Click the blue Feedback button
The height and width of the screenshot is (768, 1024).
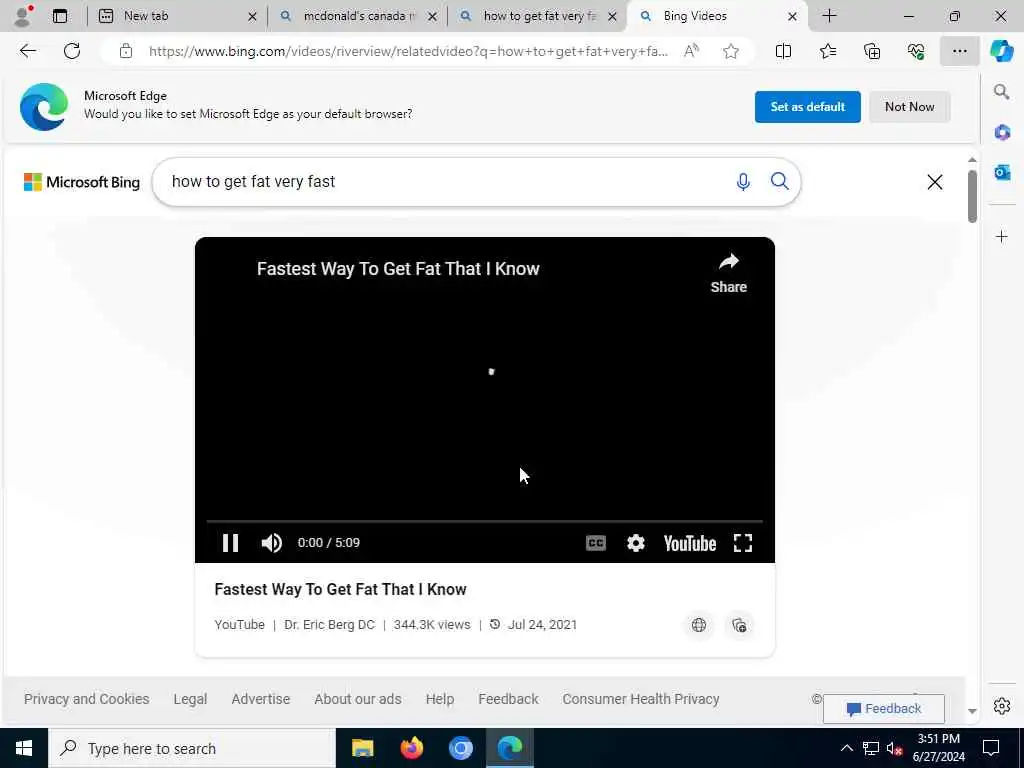coord(884,709)
